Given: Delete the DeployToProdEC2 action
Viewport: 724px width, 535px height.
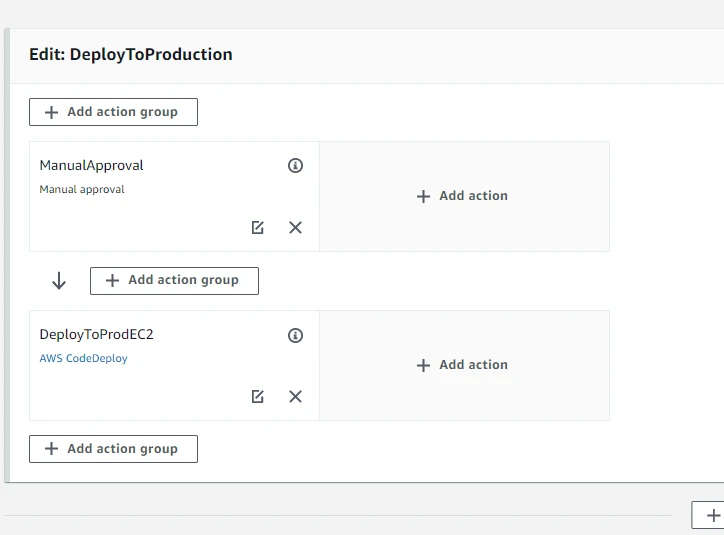Looking at the screenshot, I should pos(295,396).
